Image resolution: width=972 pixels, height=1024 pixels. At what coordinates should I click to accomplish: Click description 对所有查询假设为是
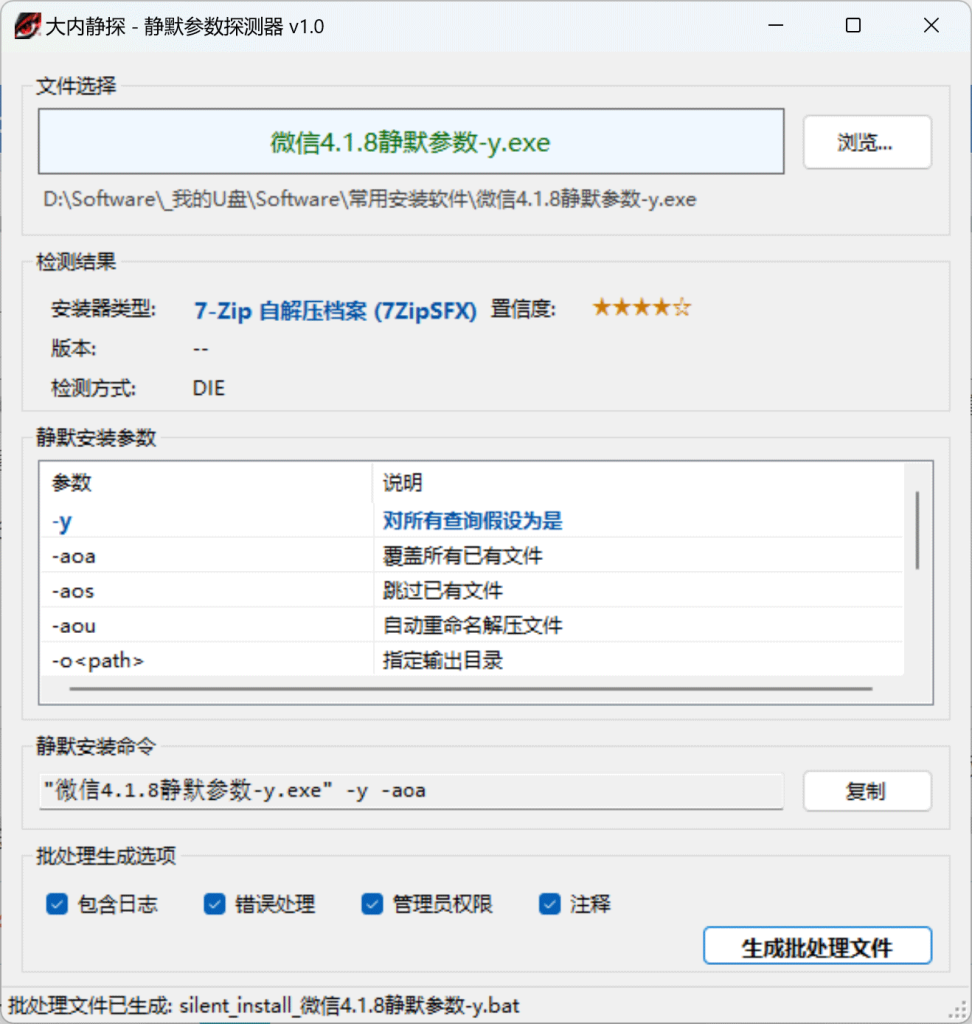(472, 520)
